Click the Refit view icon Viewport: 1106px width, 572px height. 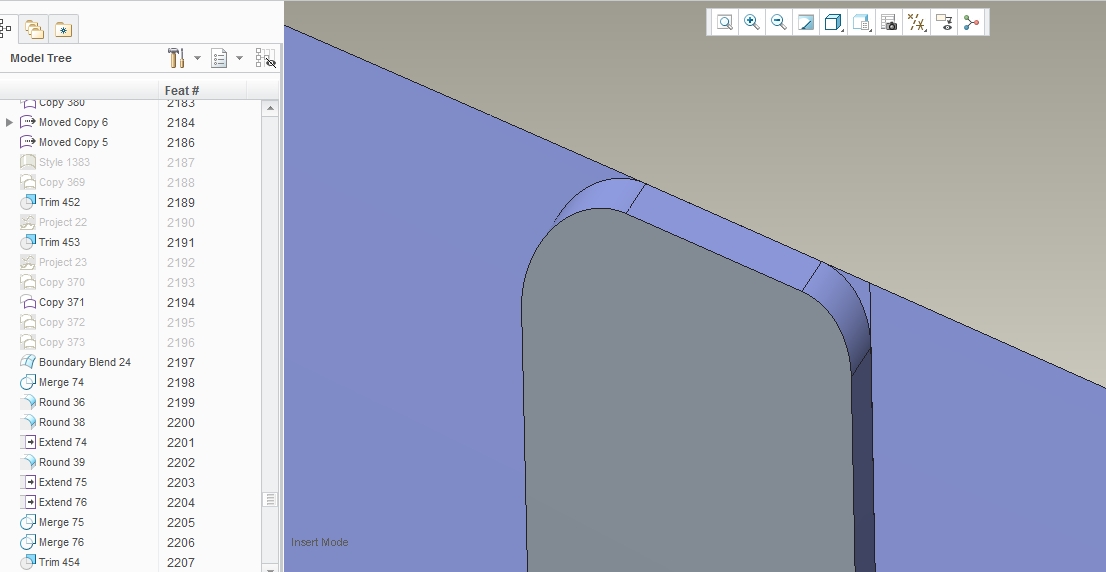(724, 22)
